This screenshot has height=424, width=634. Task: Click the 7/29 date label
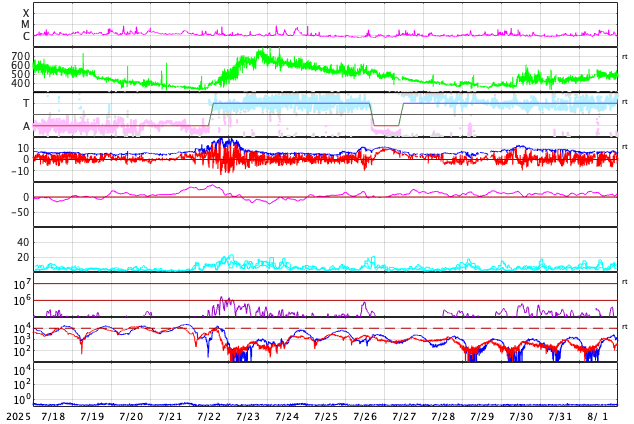tap(482, 416)
